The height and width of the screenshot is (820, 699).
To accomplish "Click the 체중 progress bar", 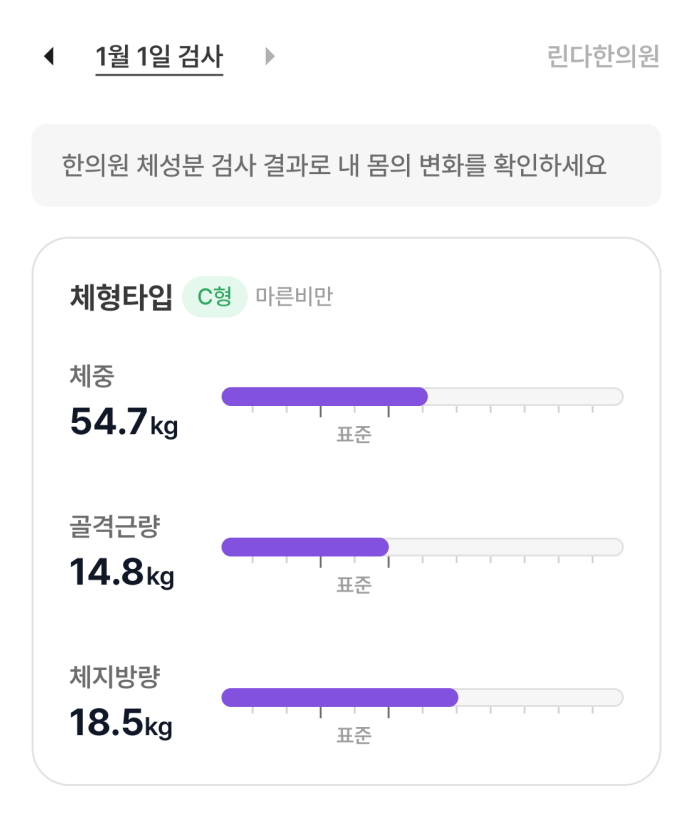I will pos(422,396).
